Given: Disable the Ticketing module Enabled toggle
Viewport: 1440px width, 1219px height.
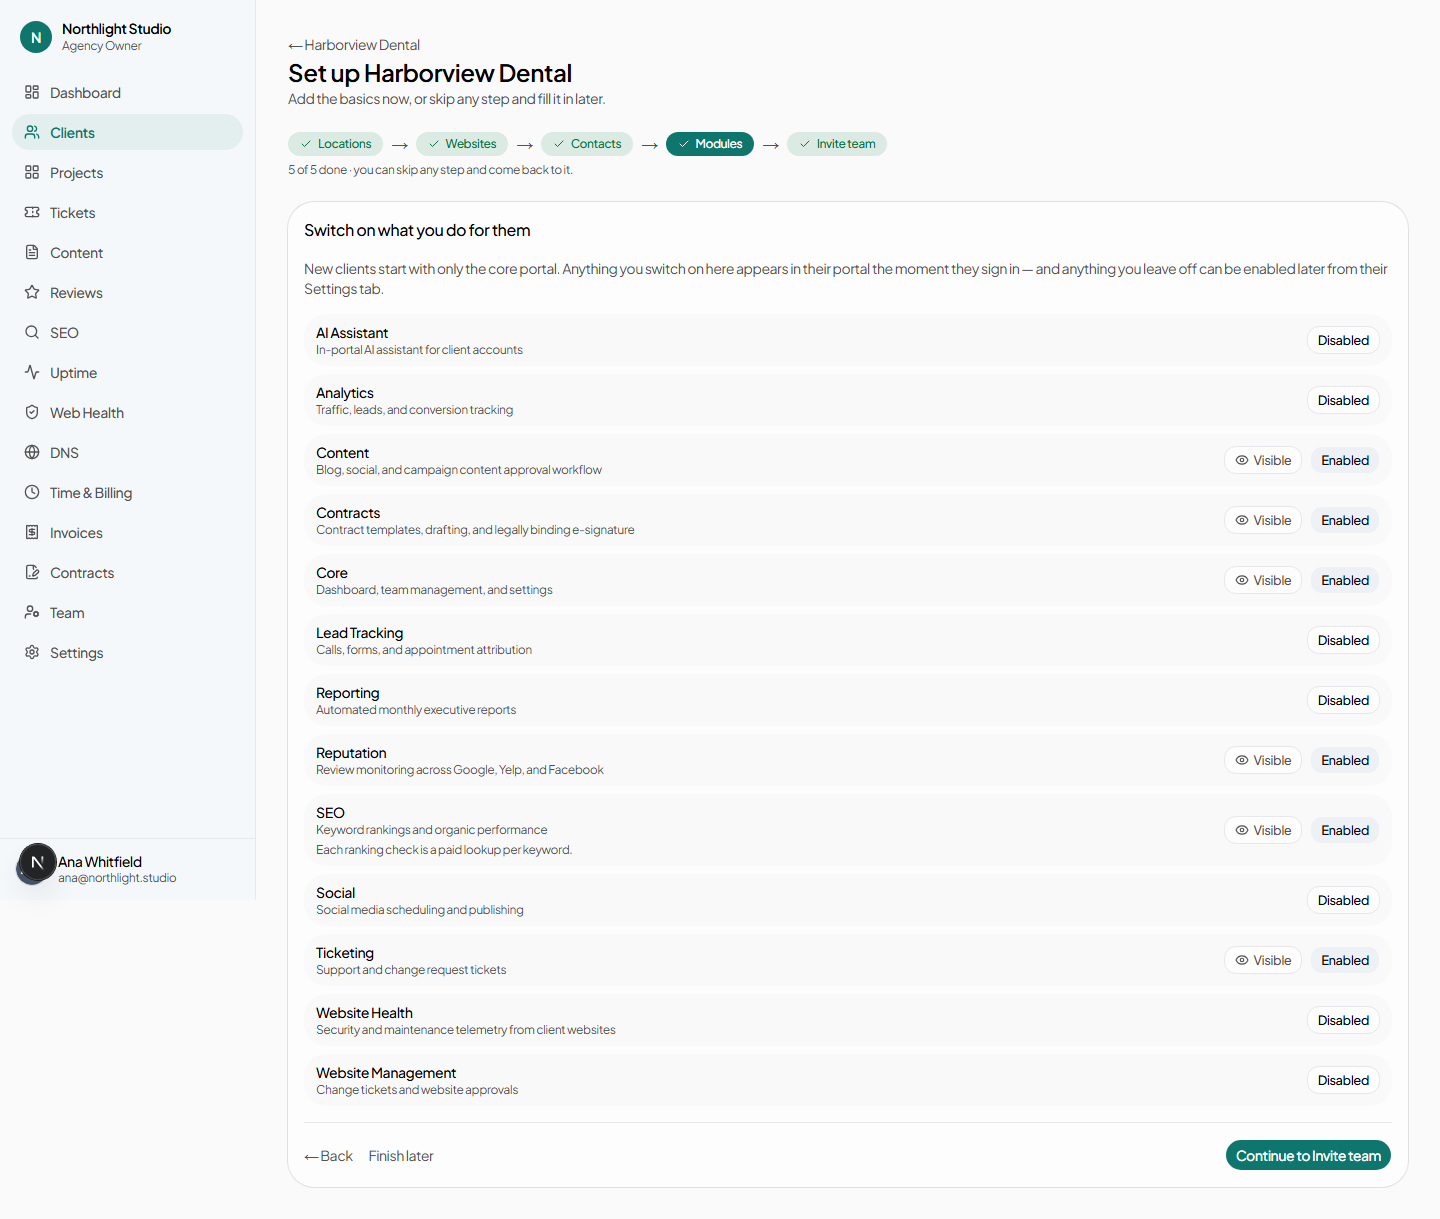Looking at the screenshot, I should point(1345,960).
